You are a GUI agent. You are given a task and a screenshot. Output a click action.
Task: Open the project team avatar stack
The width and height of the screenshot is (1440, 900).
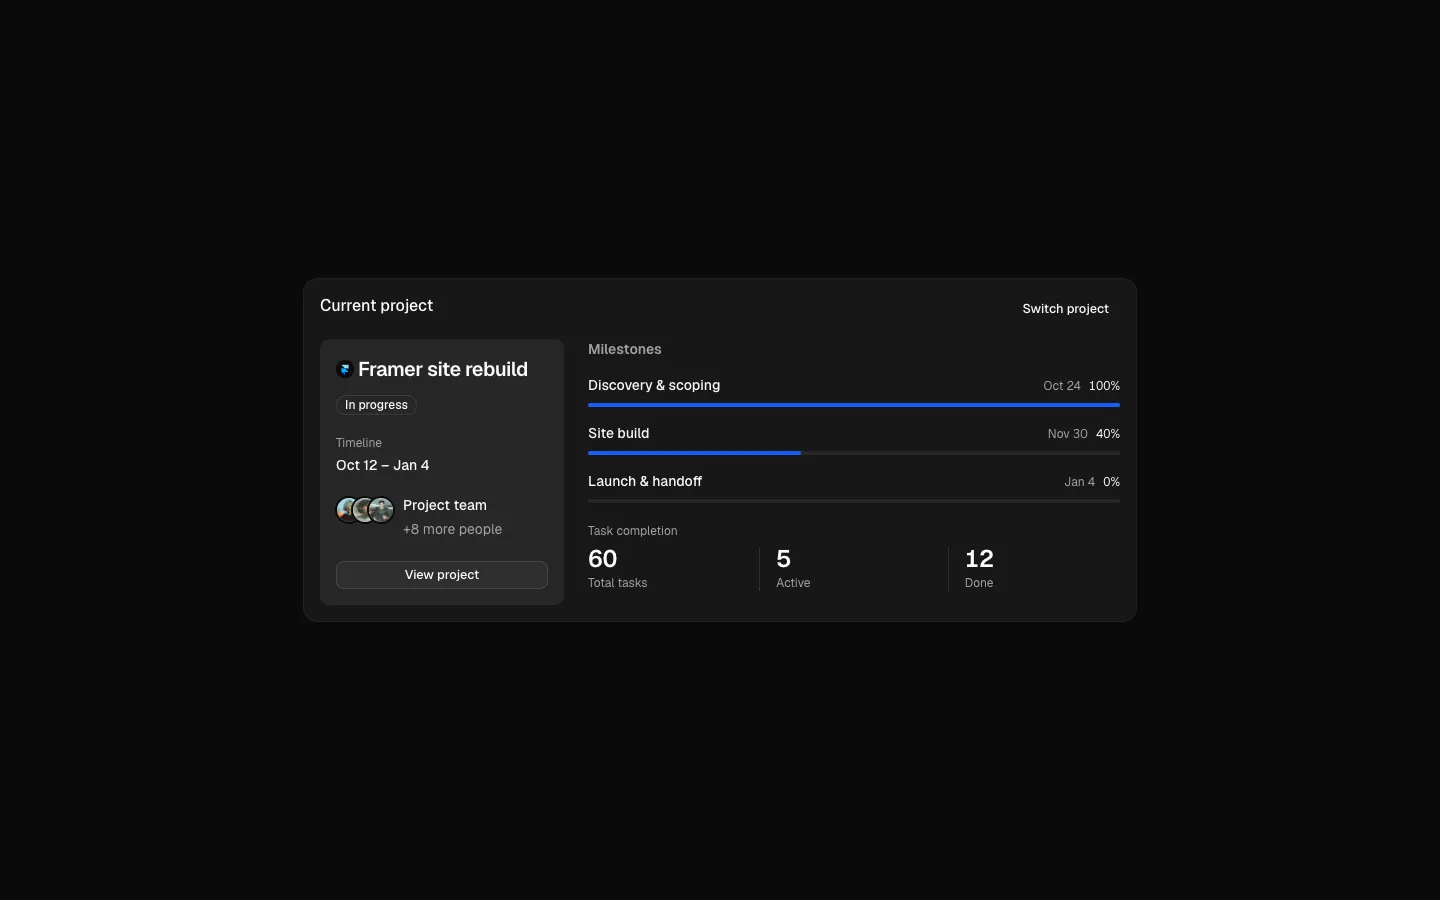tap(365, 510)
